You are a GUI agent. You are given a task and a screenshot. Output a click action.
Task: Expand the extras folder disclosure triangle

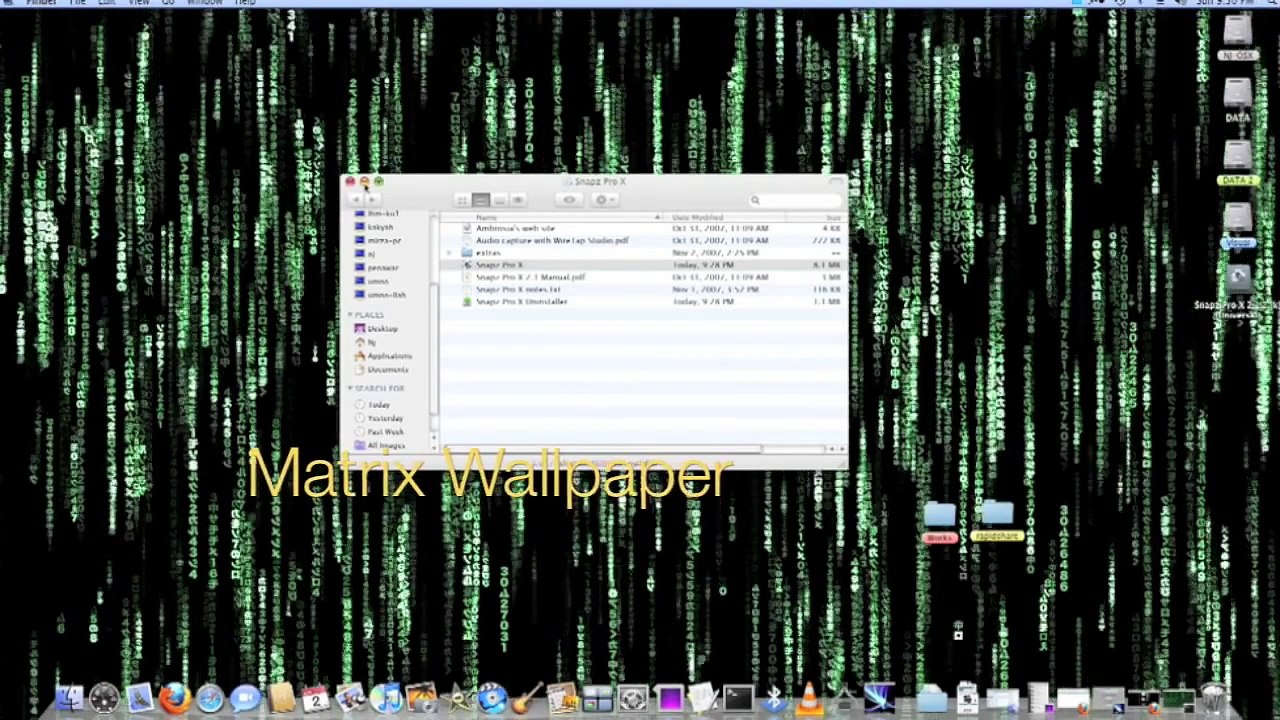click(x=448, y=253)
